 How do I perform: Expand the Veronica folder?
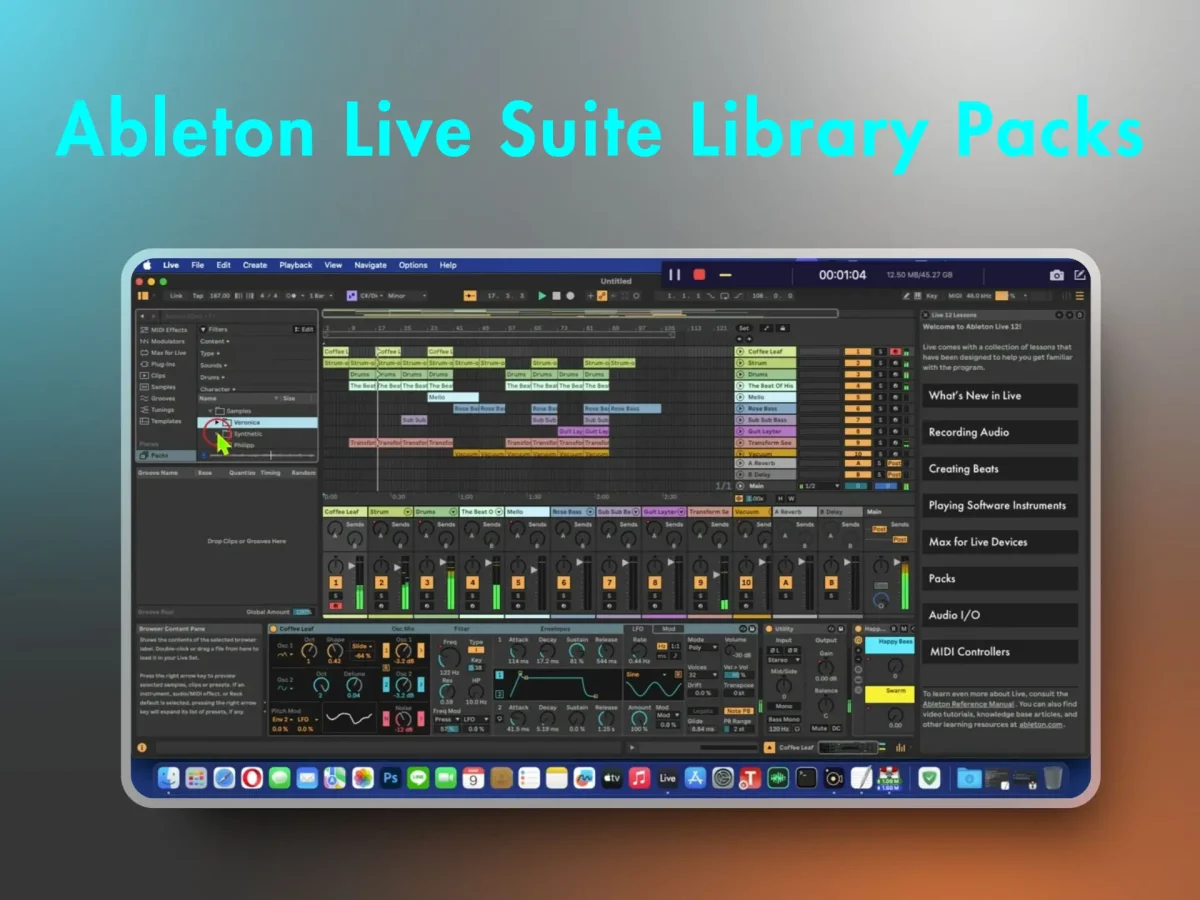(x=217, y=422)
